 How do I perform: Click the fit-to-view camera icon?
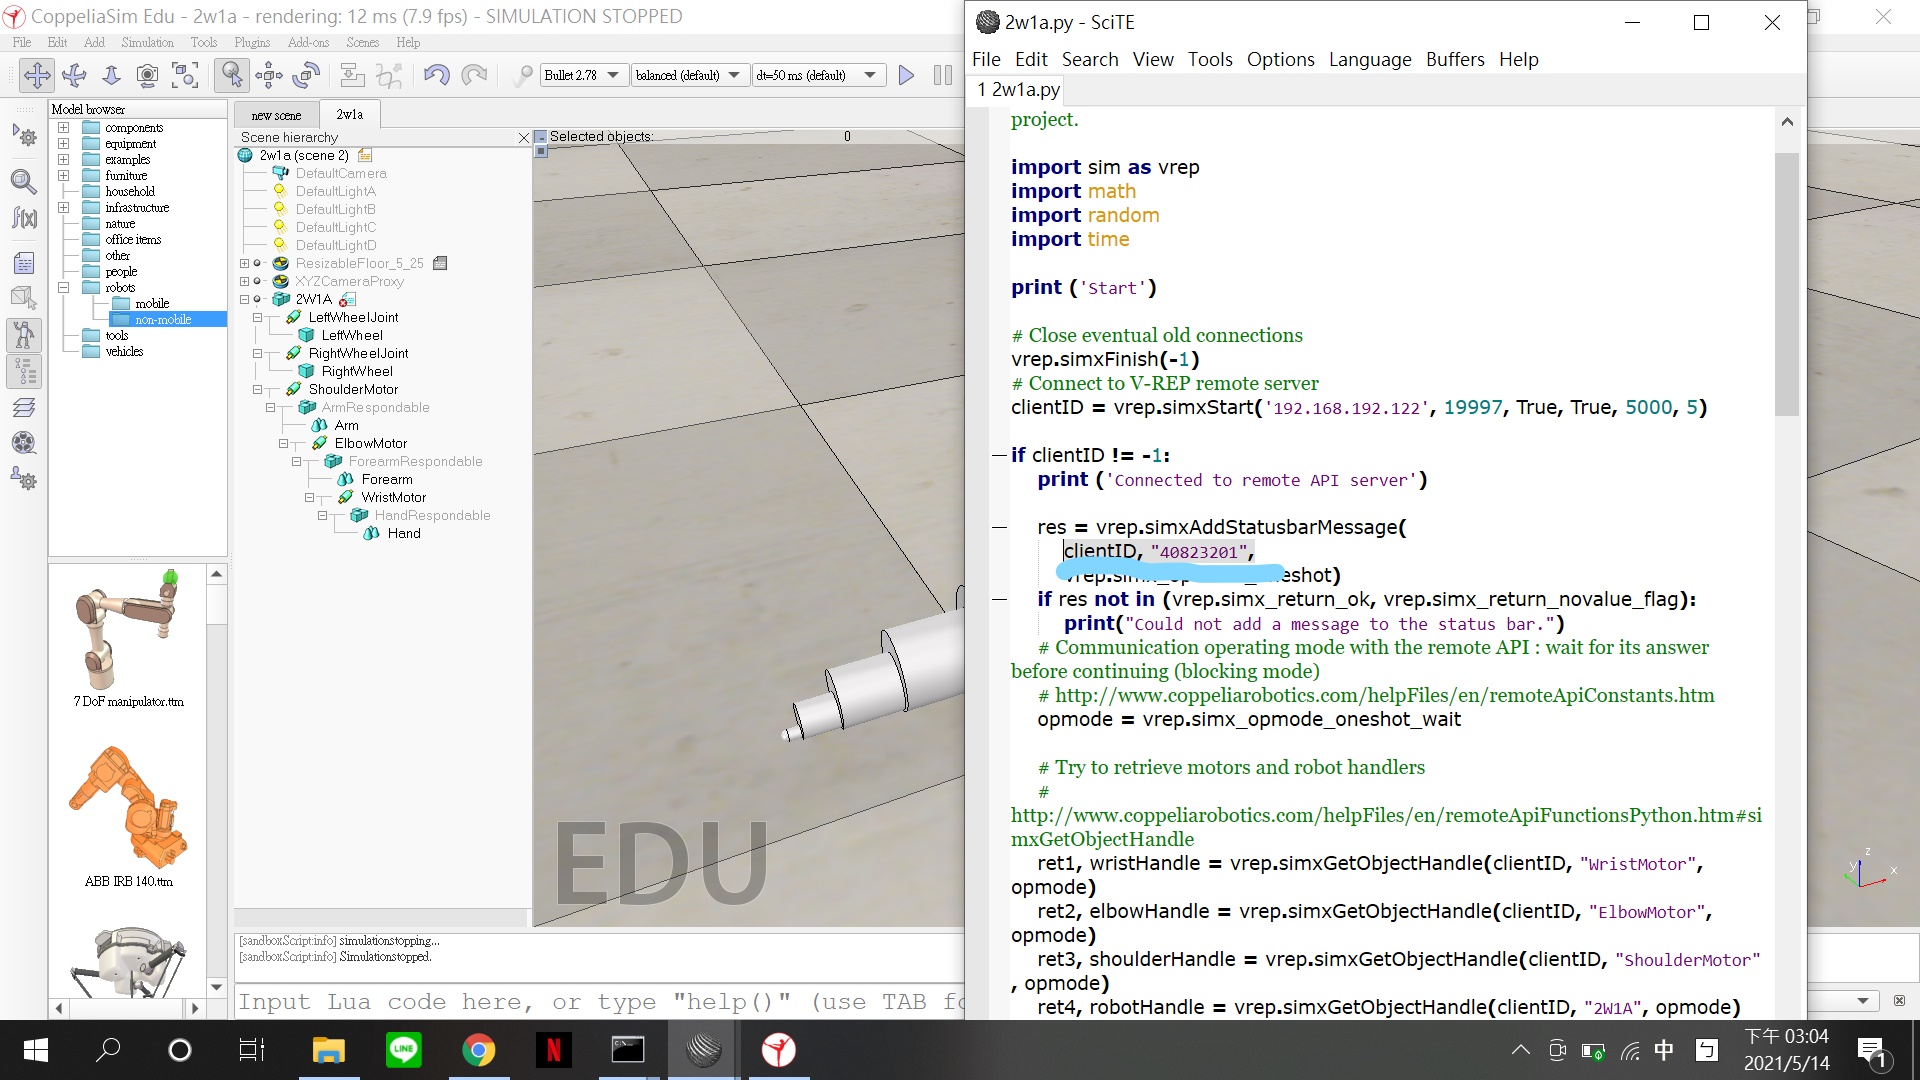point(185,75)
